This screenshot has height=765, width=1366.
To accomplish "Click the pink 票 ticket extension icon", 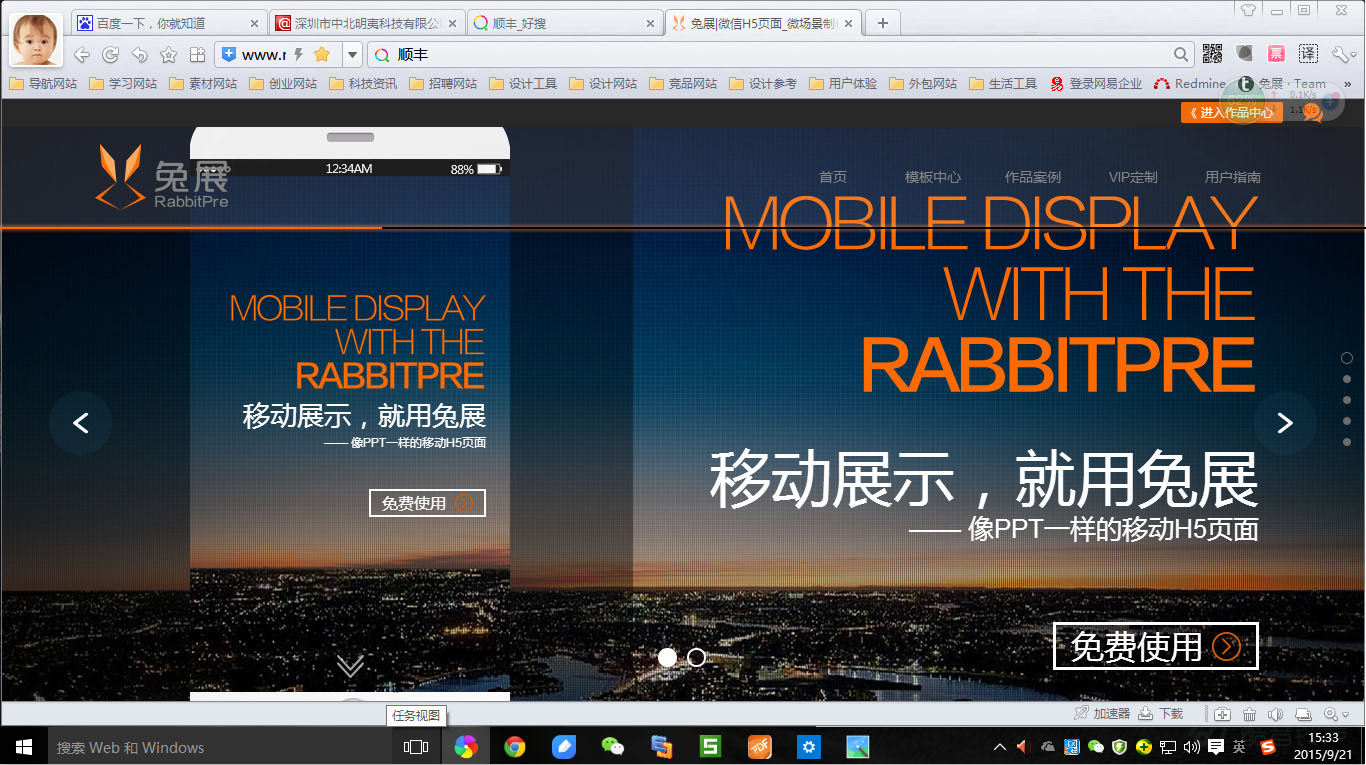I will pyautogui.click(x=1276, y=54).
